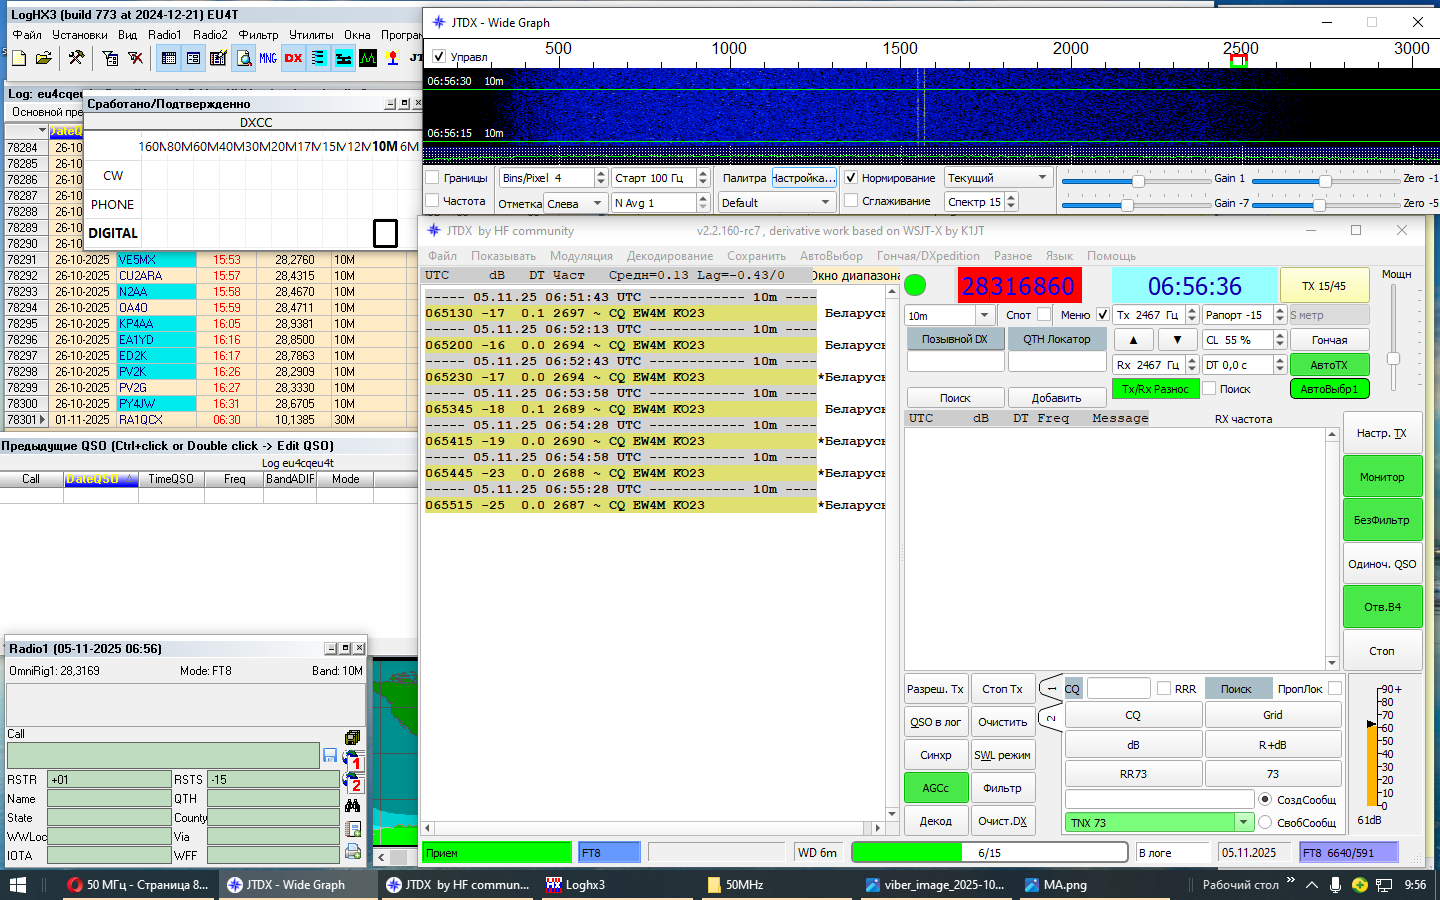Click the blue MNG toolbar icon
1440x900 pixels.
[268, 58]
